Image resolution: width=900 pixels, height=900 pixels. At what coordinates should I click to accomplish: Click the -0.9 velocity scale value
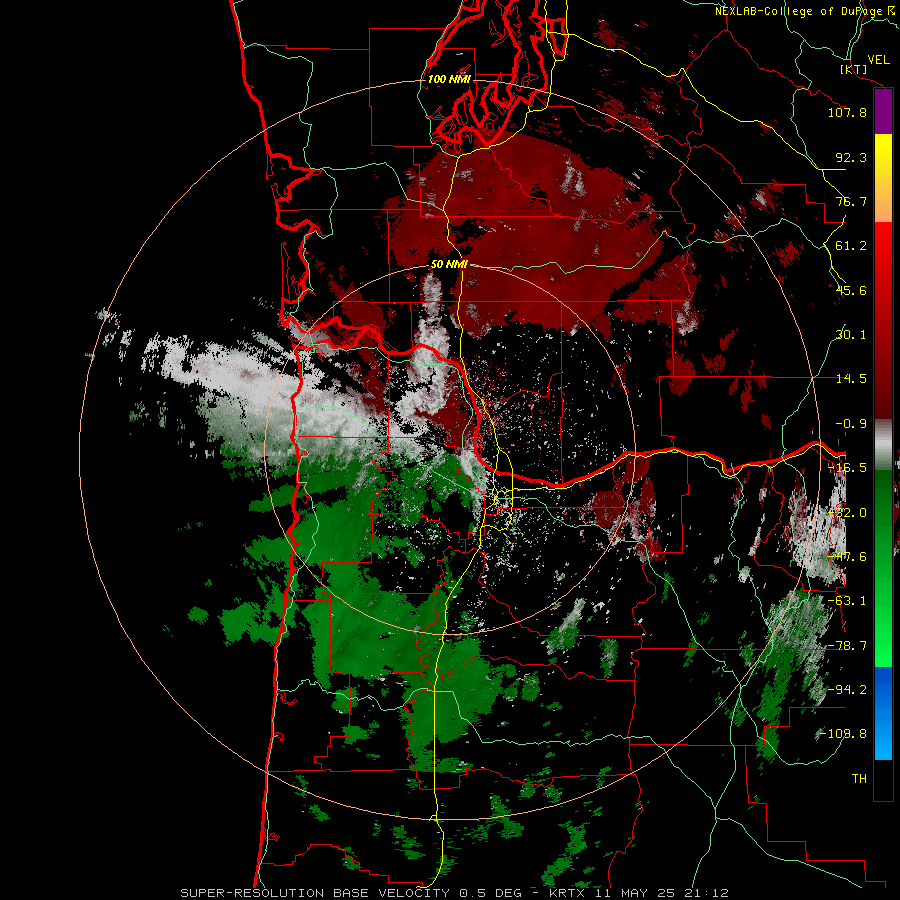(851, 424)
